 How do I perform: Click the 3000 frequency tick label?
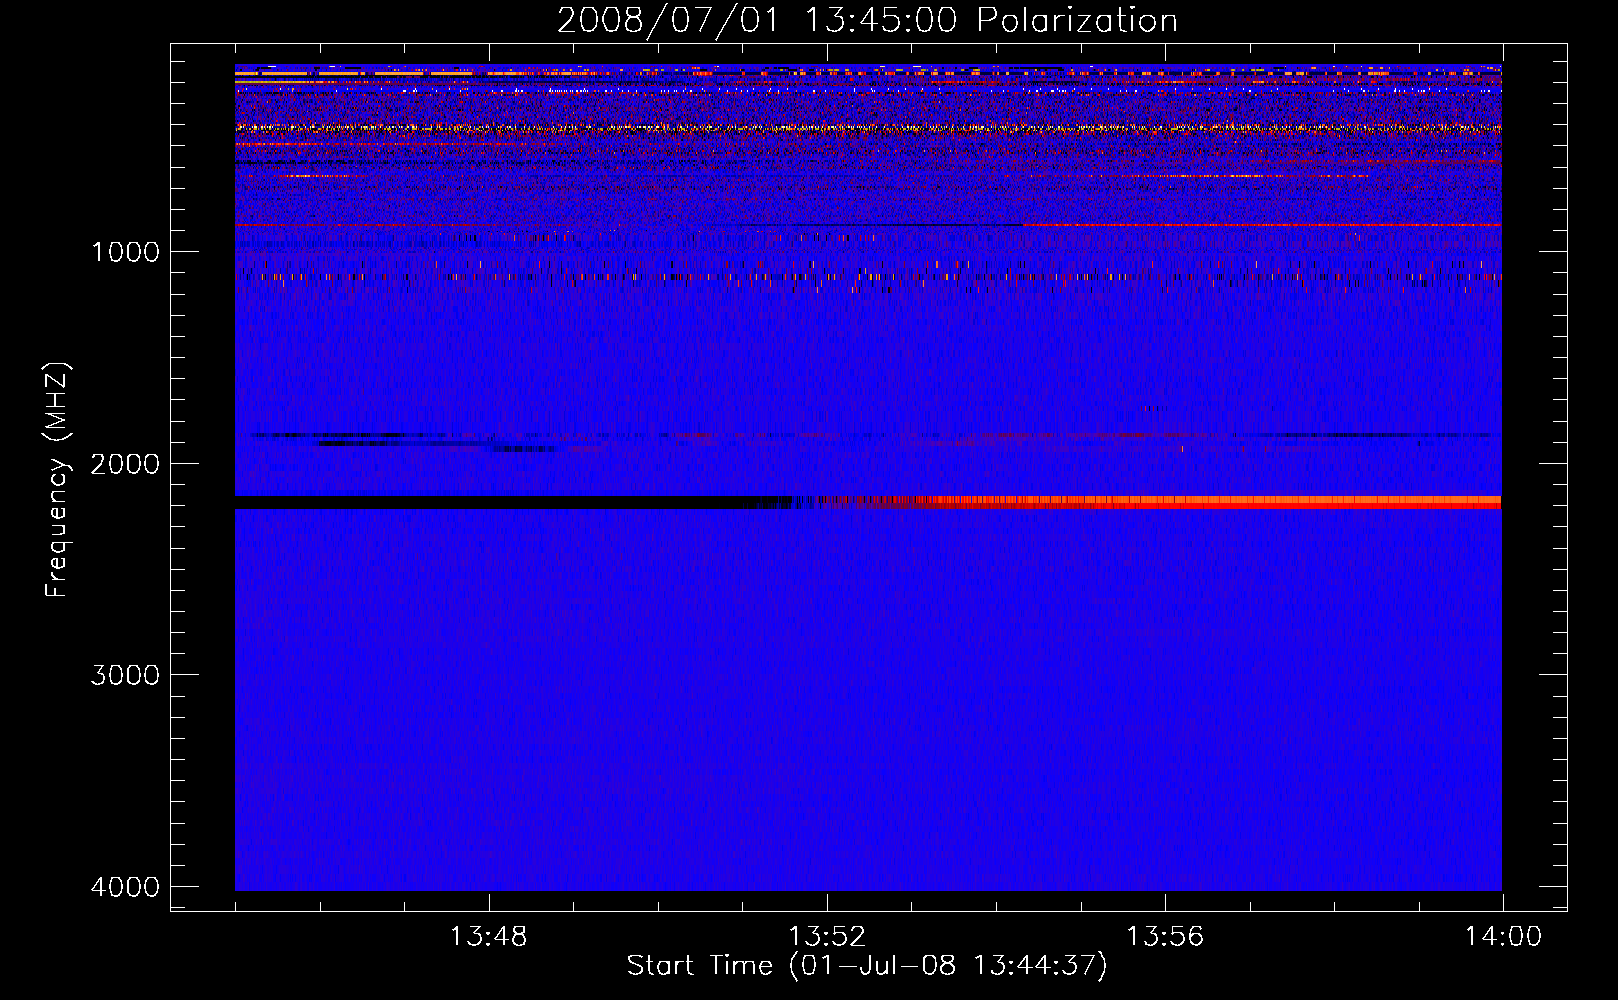[125, 675]
